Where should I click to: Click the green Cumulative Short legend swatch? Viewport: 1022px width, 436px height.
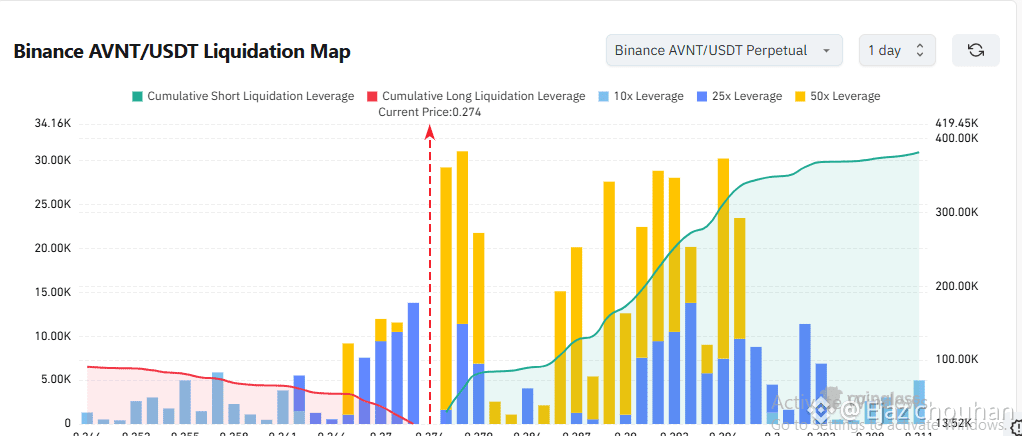point(137,96)
